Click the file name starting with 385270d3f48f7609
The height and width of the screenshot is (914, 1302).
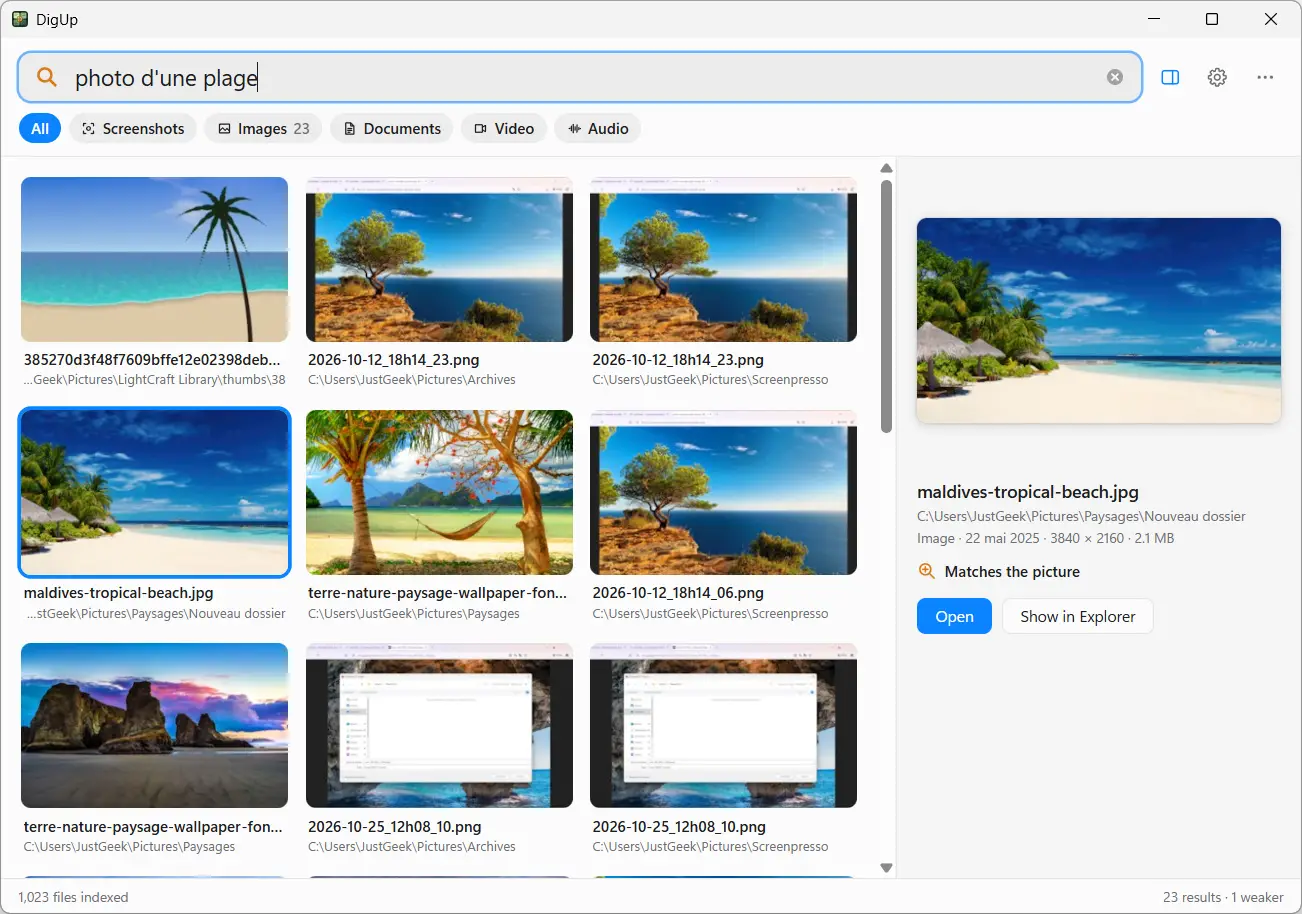coord(153,360)
